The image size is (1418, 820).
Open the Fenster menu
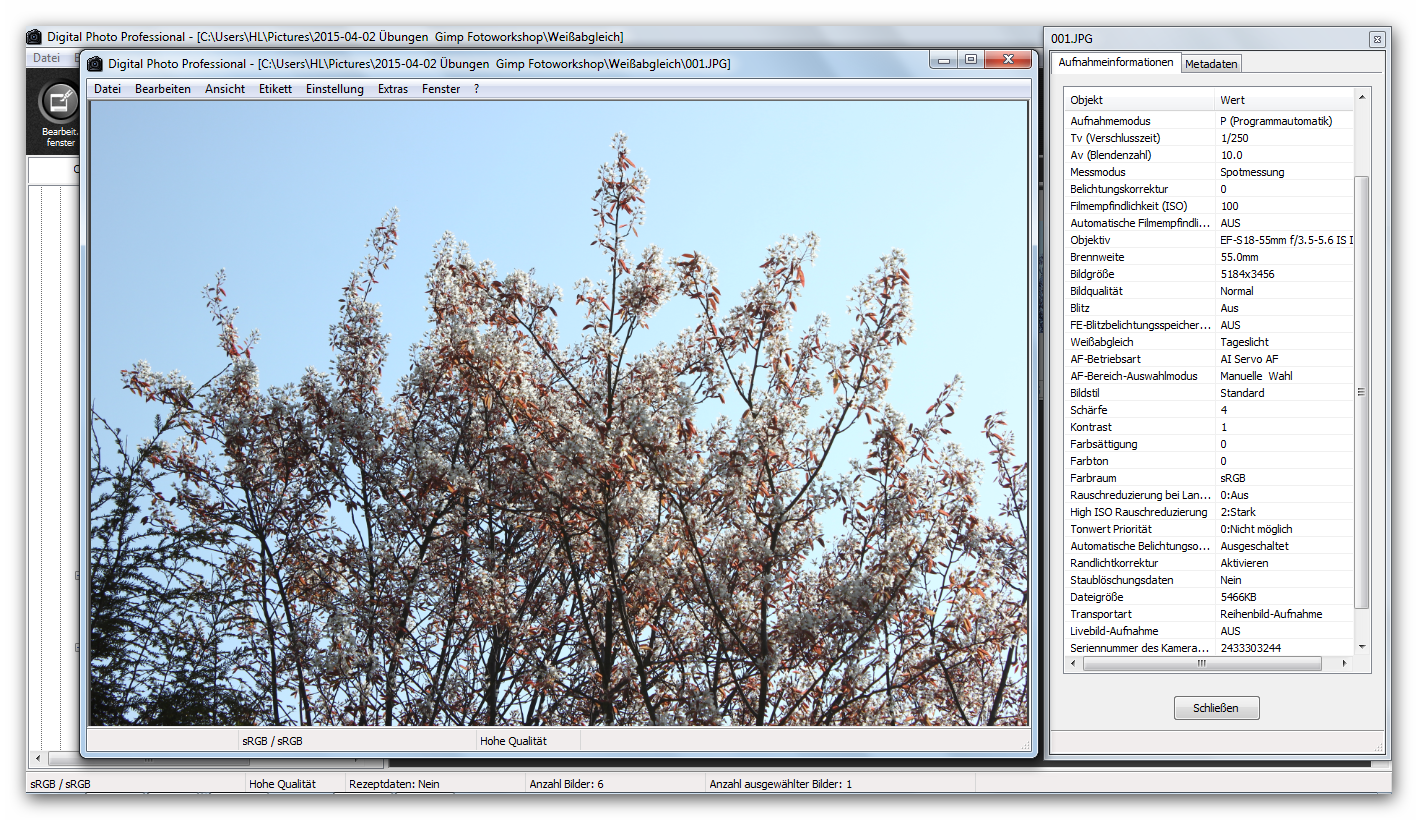[441, 89]
